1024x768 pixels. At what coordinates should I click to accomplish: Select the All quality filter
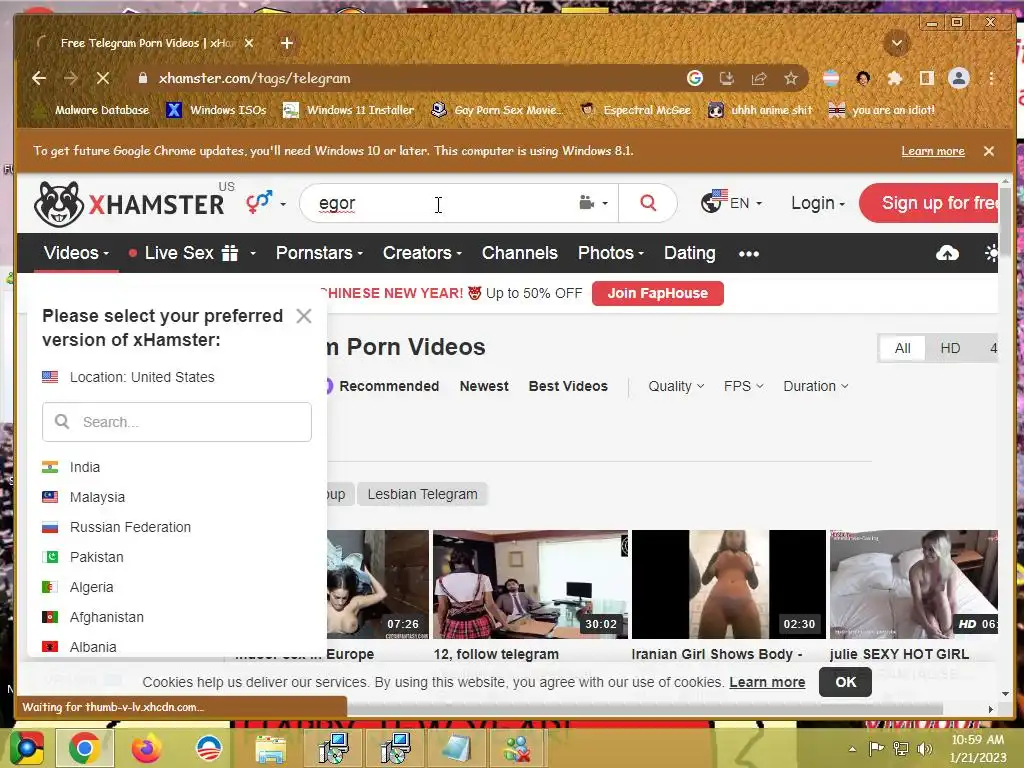click(903, 348)
